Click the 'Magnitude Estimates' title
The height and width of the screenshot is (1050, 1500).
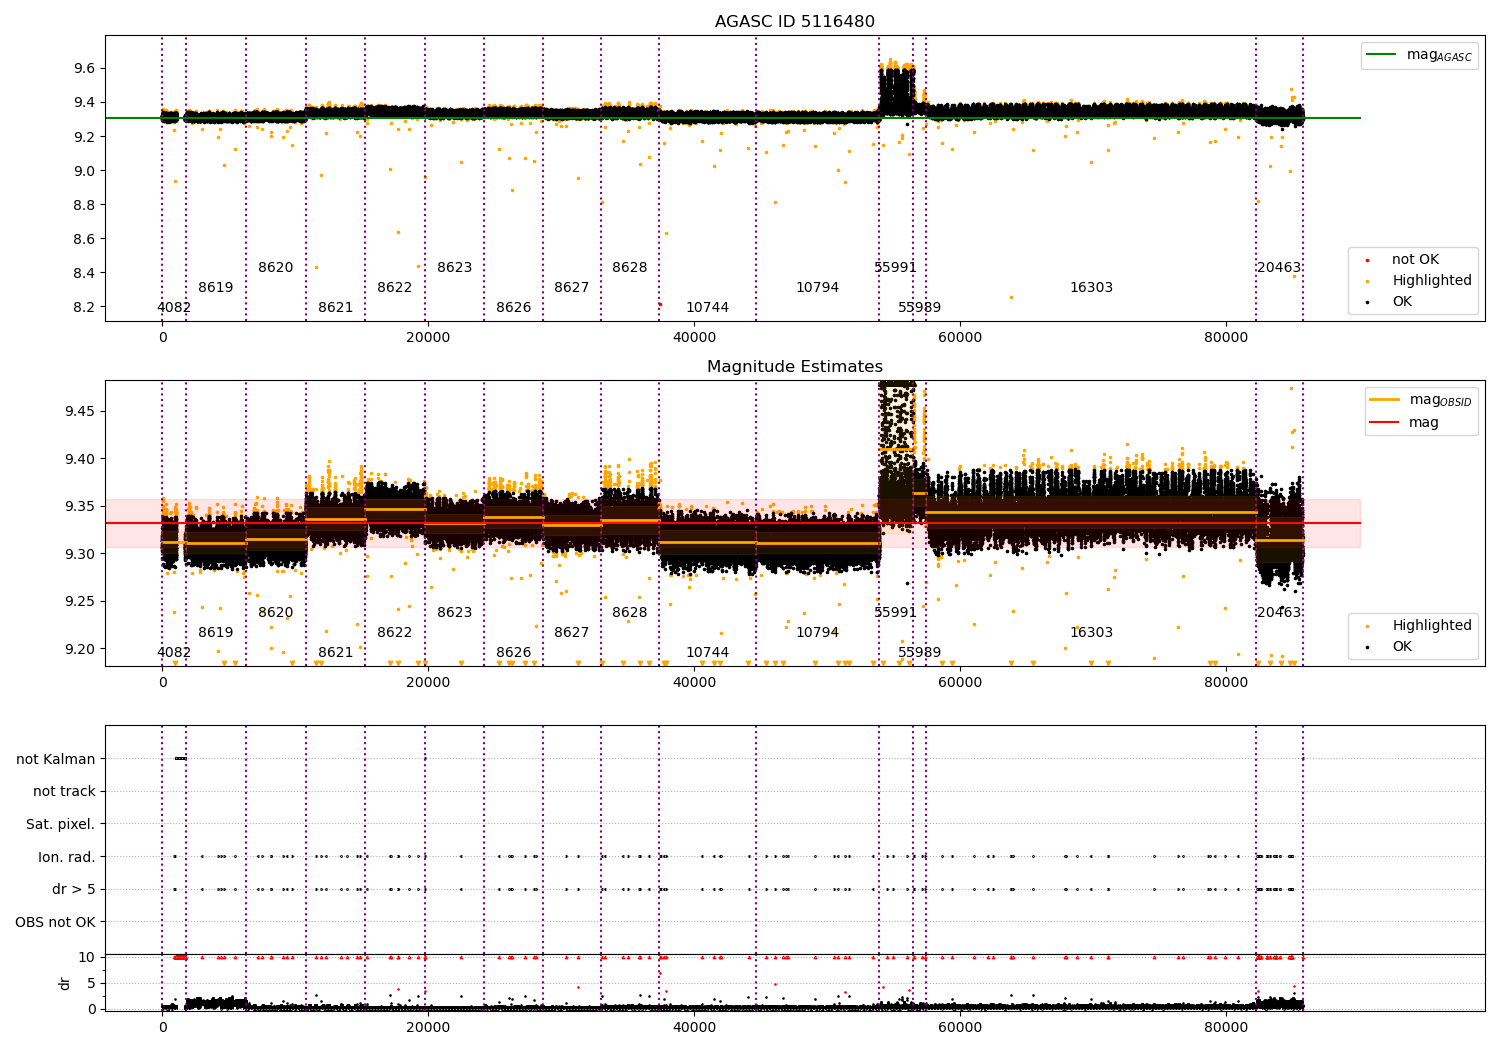point(795,367)
